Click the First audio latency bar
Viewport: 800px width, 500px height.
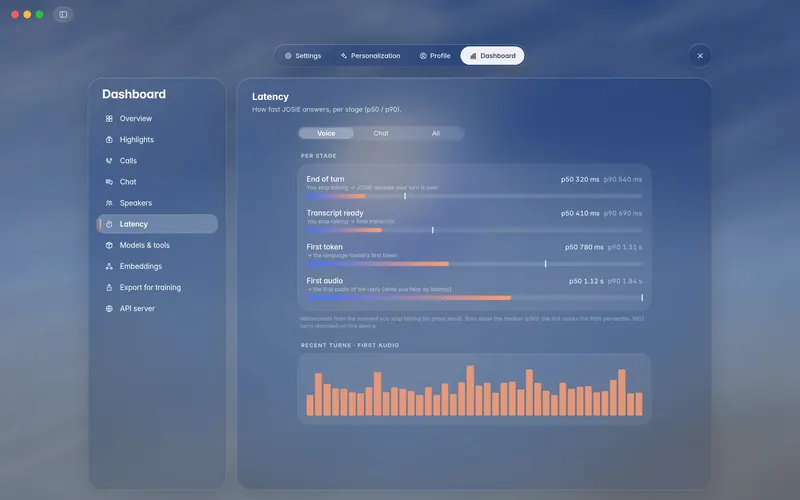[474, 297]
